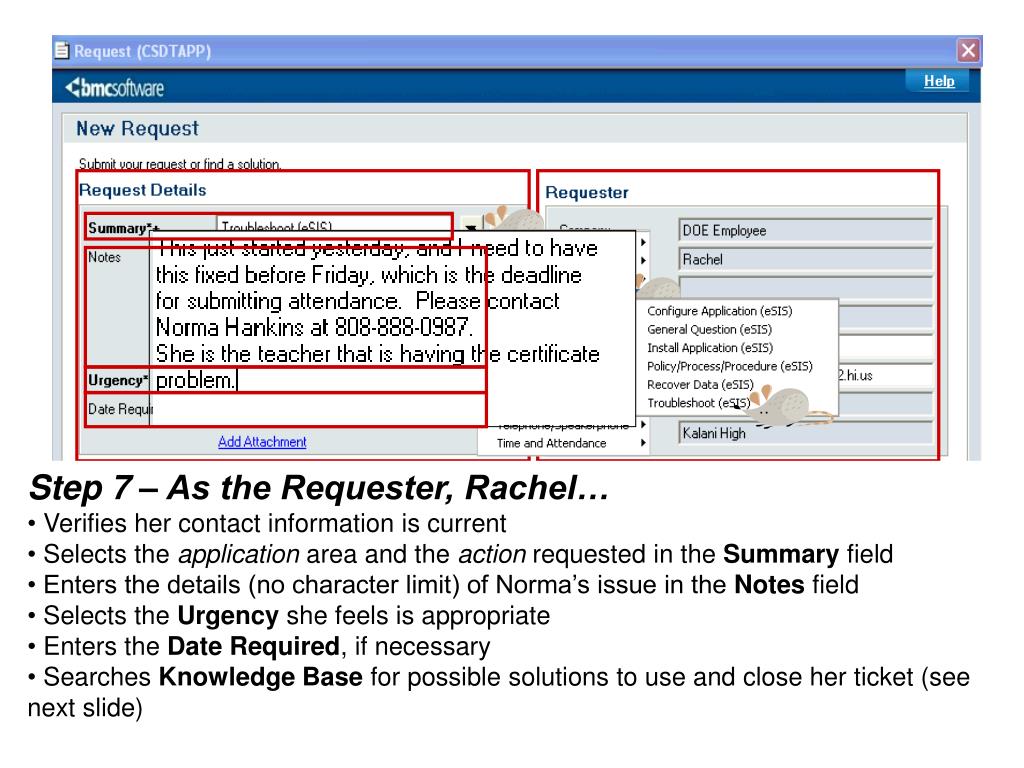Choose General Question (eSIS) from menu

[x=709, y=329]
